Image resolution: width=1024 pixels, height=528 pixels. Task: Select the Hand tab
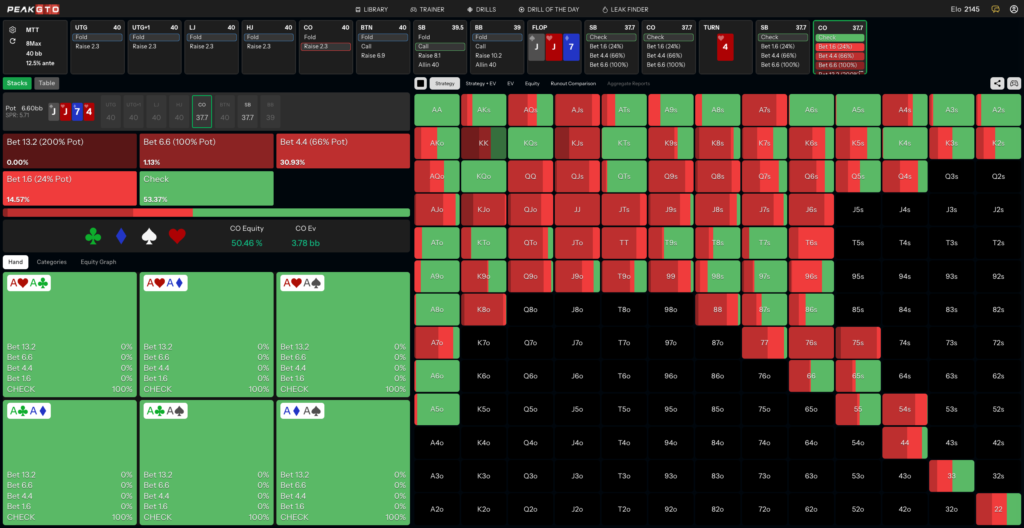click(x=15, y=261)
